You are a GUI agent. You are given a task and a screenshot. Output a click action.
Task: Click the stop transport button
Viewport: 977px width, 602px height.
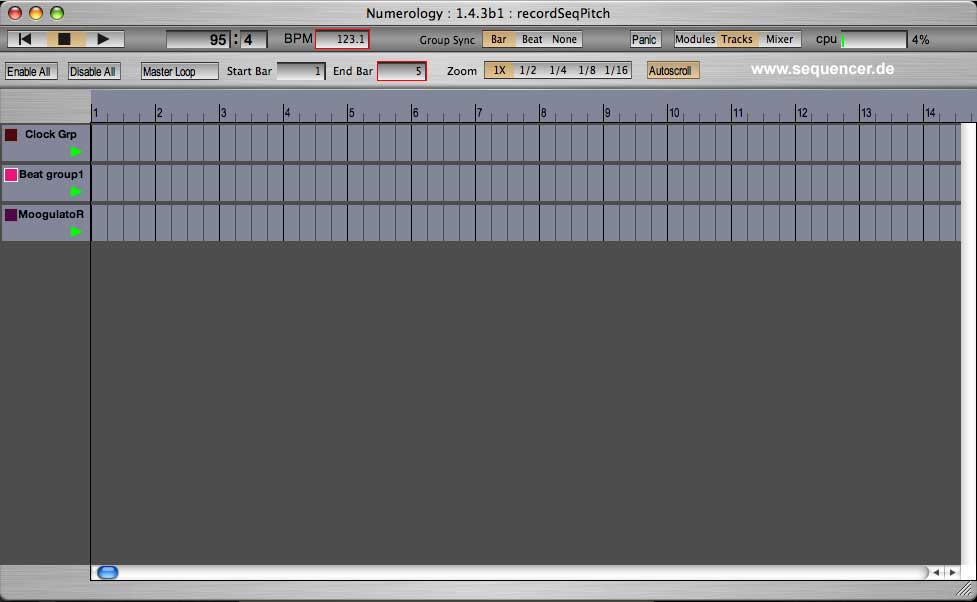tap(64, 39)
